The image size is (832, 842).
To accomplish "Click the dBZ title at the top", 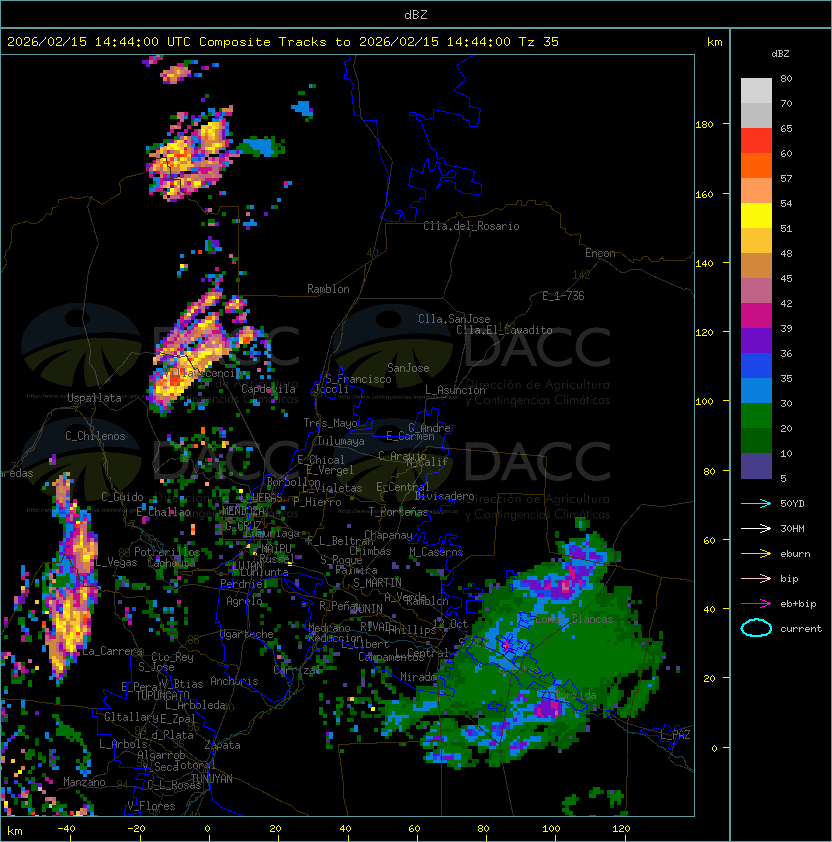I will pyautogui.click(x=416, y=14).
